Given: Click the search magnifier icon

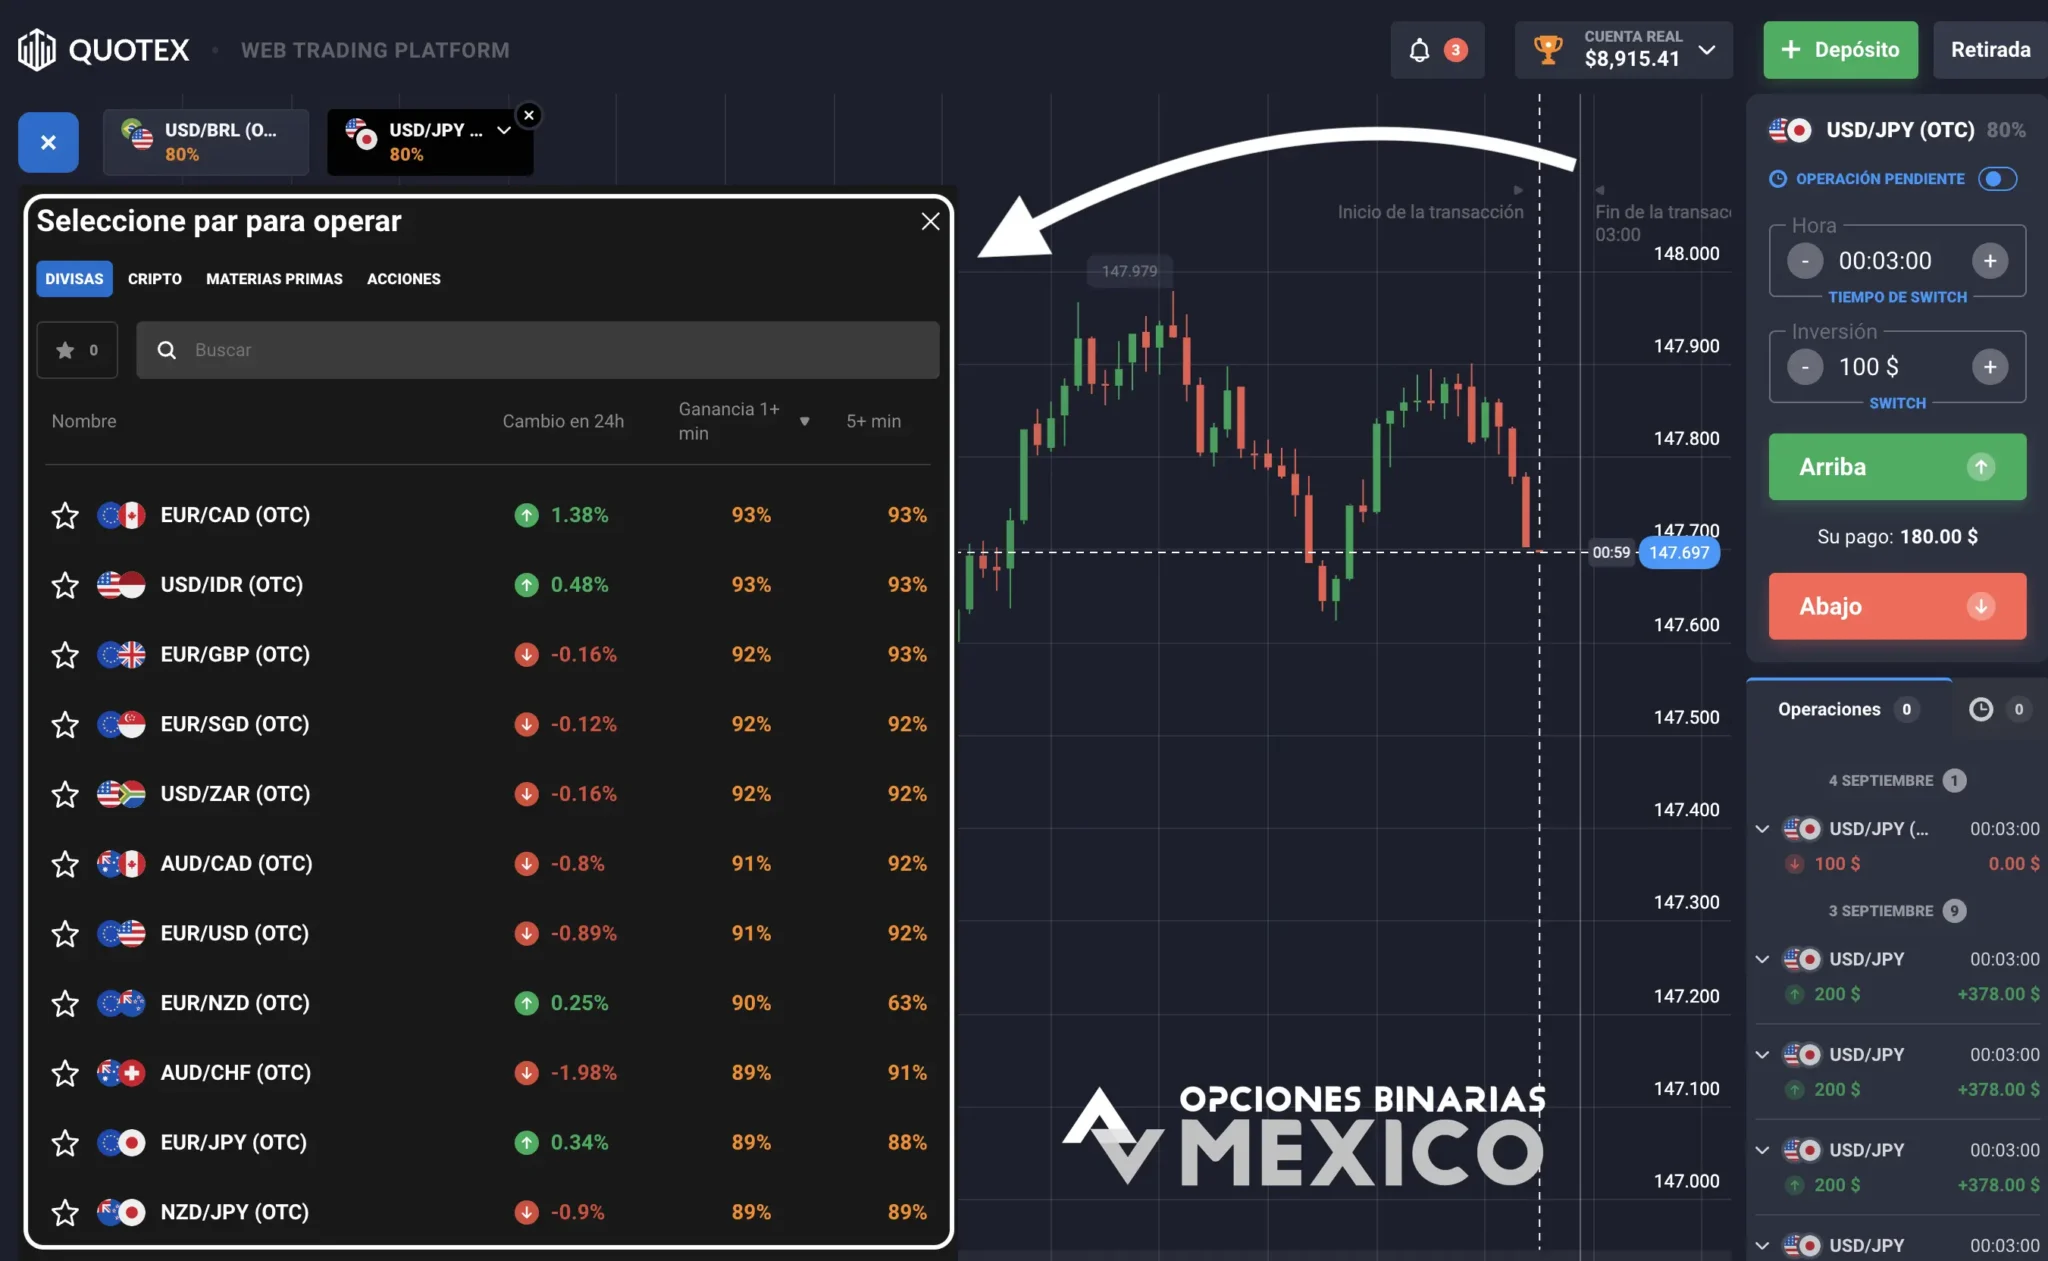Looking at the screenshot, I should [167, 350].
